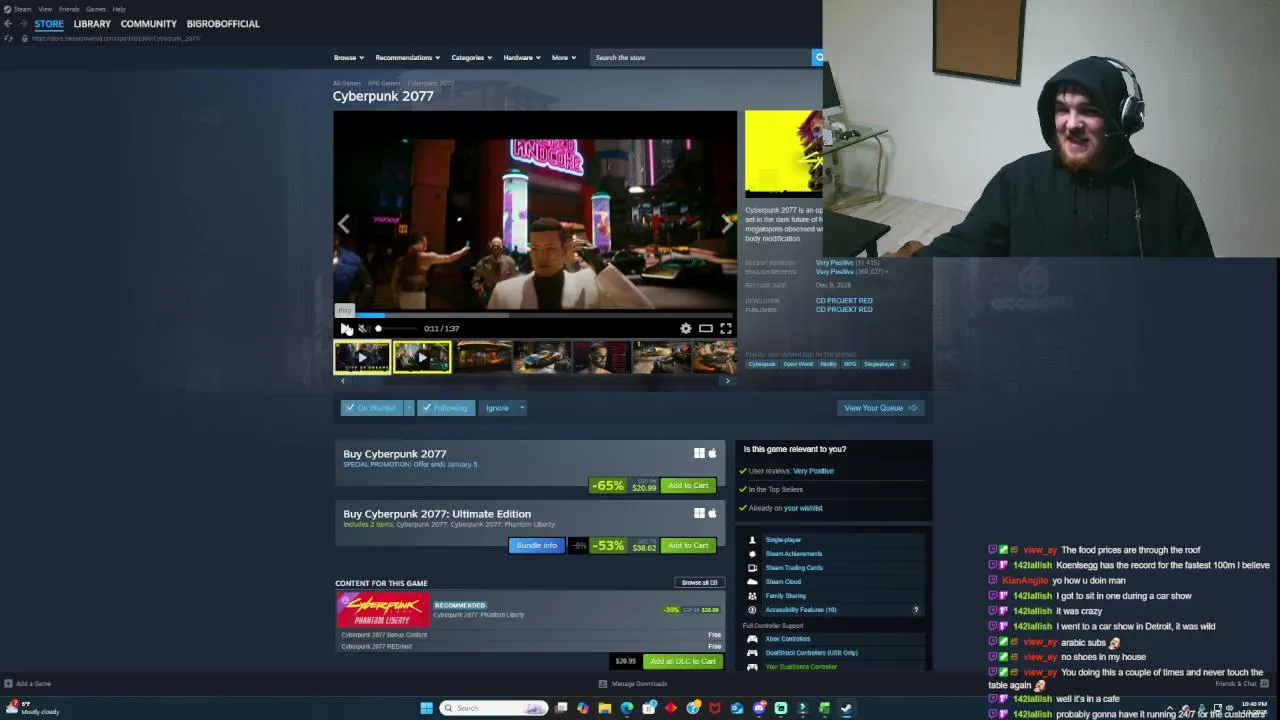Expand the Ignore dropdown arrow
The height and width of the screenshot is (720, 1280).
[522, 407]
